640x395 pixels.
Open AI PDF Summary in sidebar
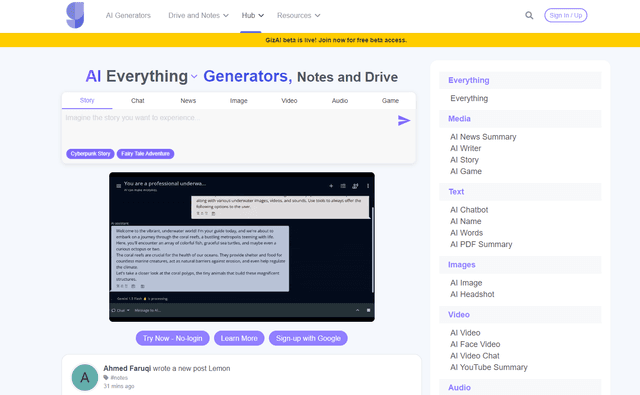tap(481, 244)
